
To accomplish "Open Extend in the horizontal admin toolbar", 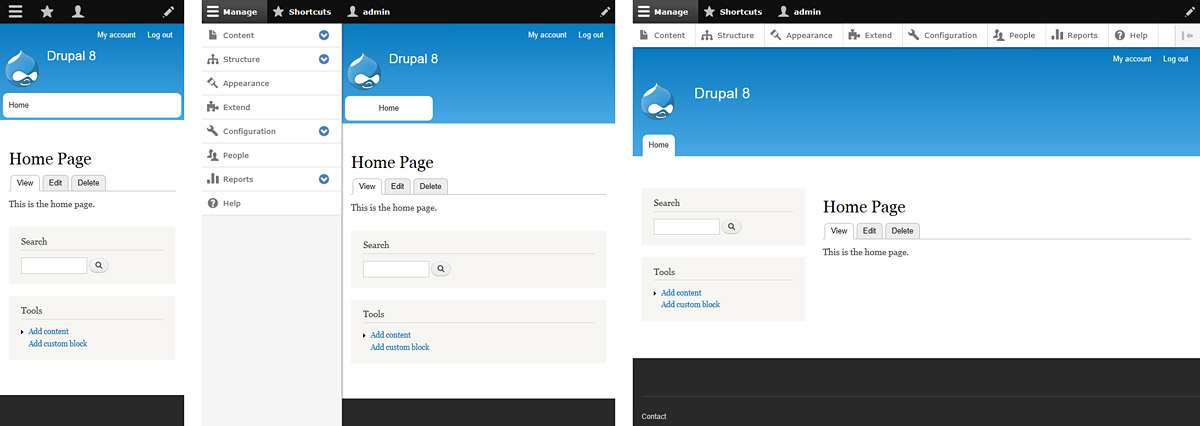I will [x=870, y=35].
